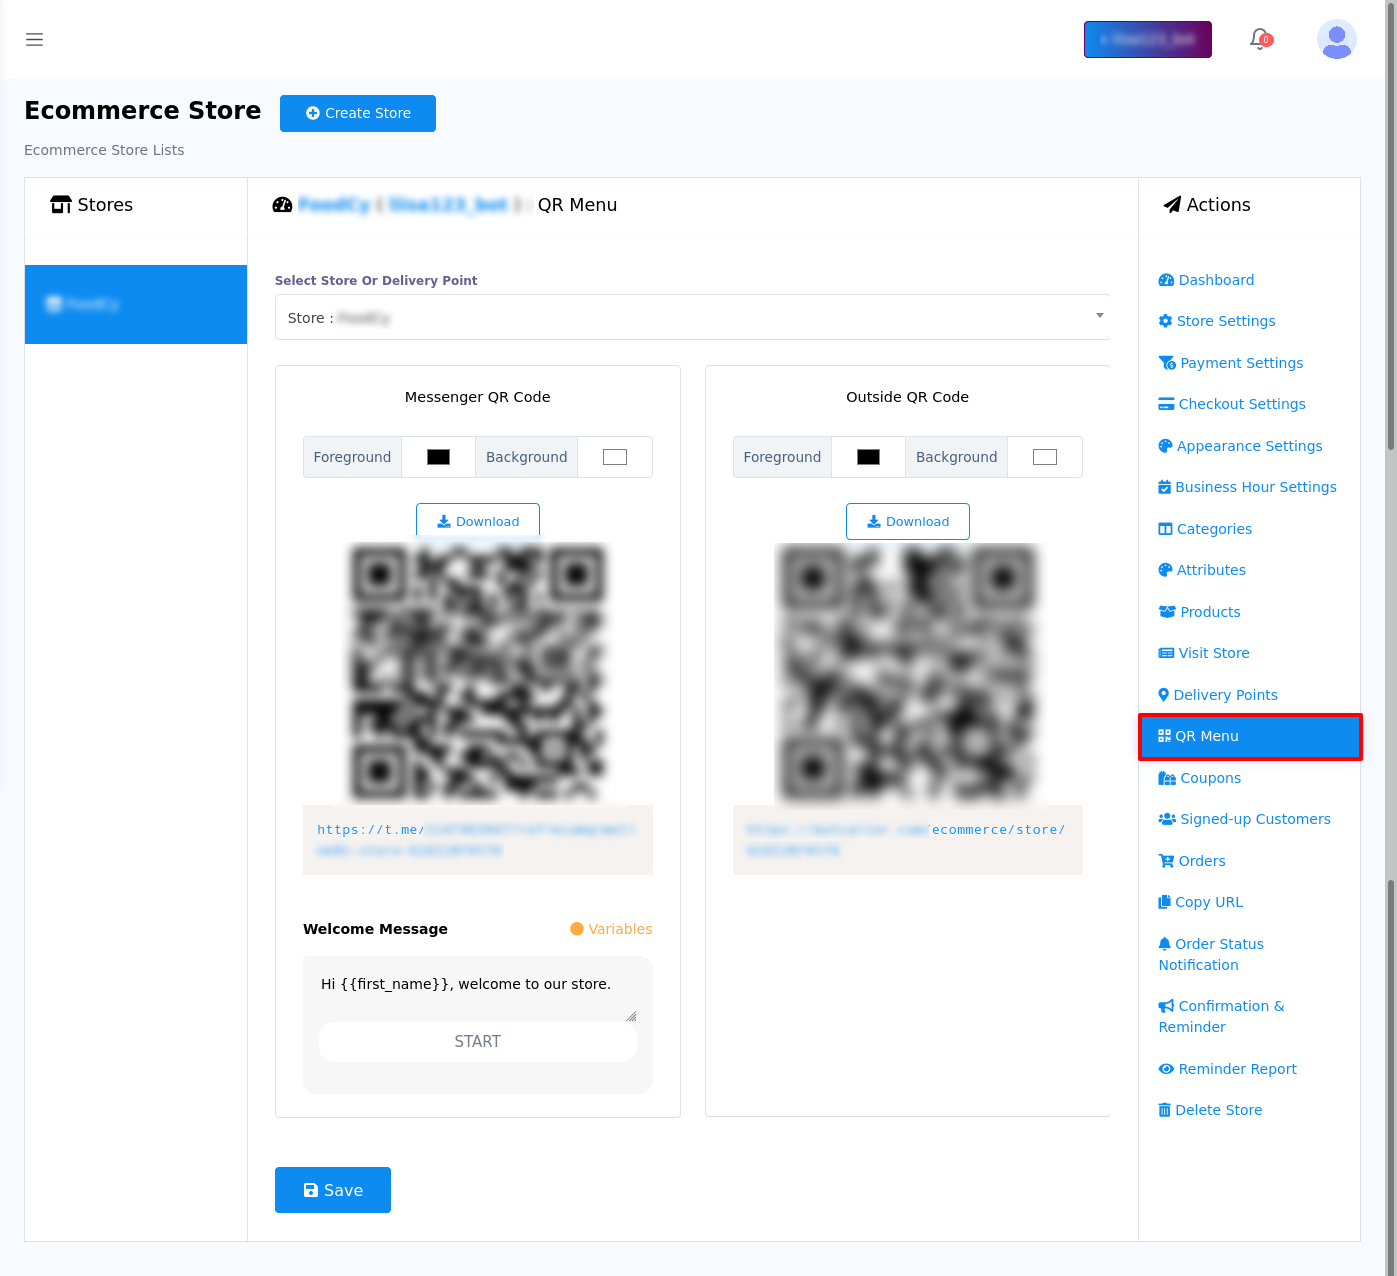Open Delivery Points in Actions
The image size is (1397, 1276).
coord(1218,695)
